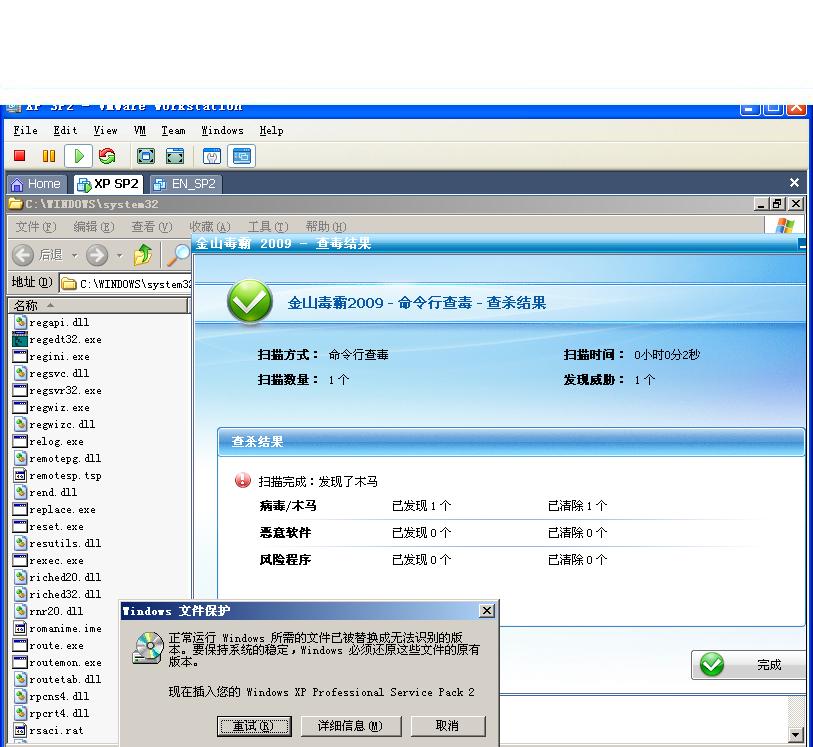Switch to the XP SP2 tab

pos(108,184)
